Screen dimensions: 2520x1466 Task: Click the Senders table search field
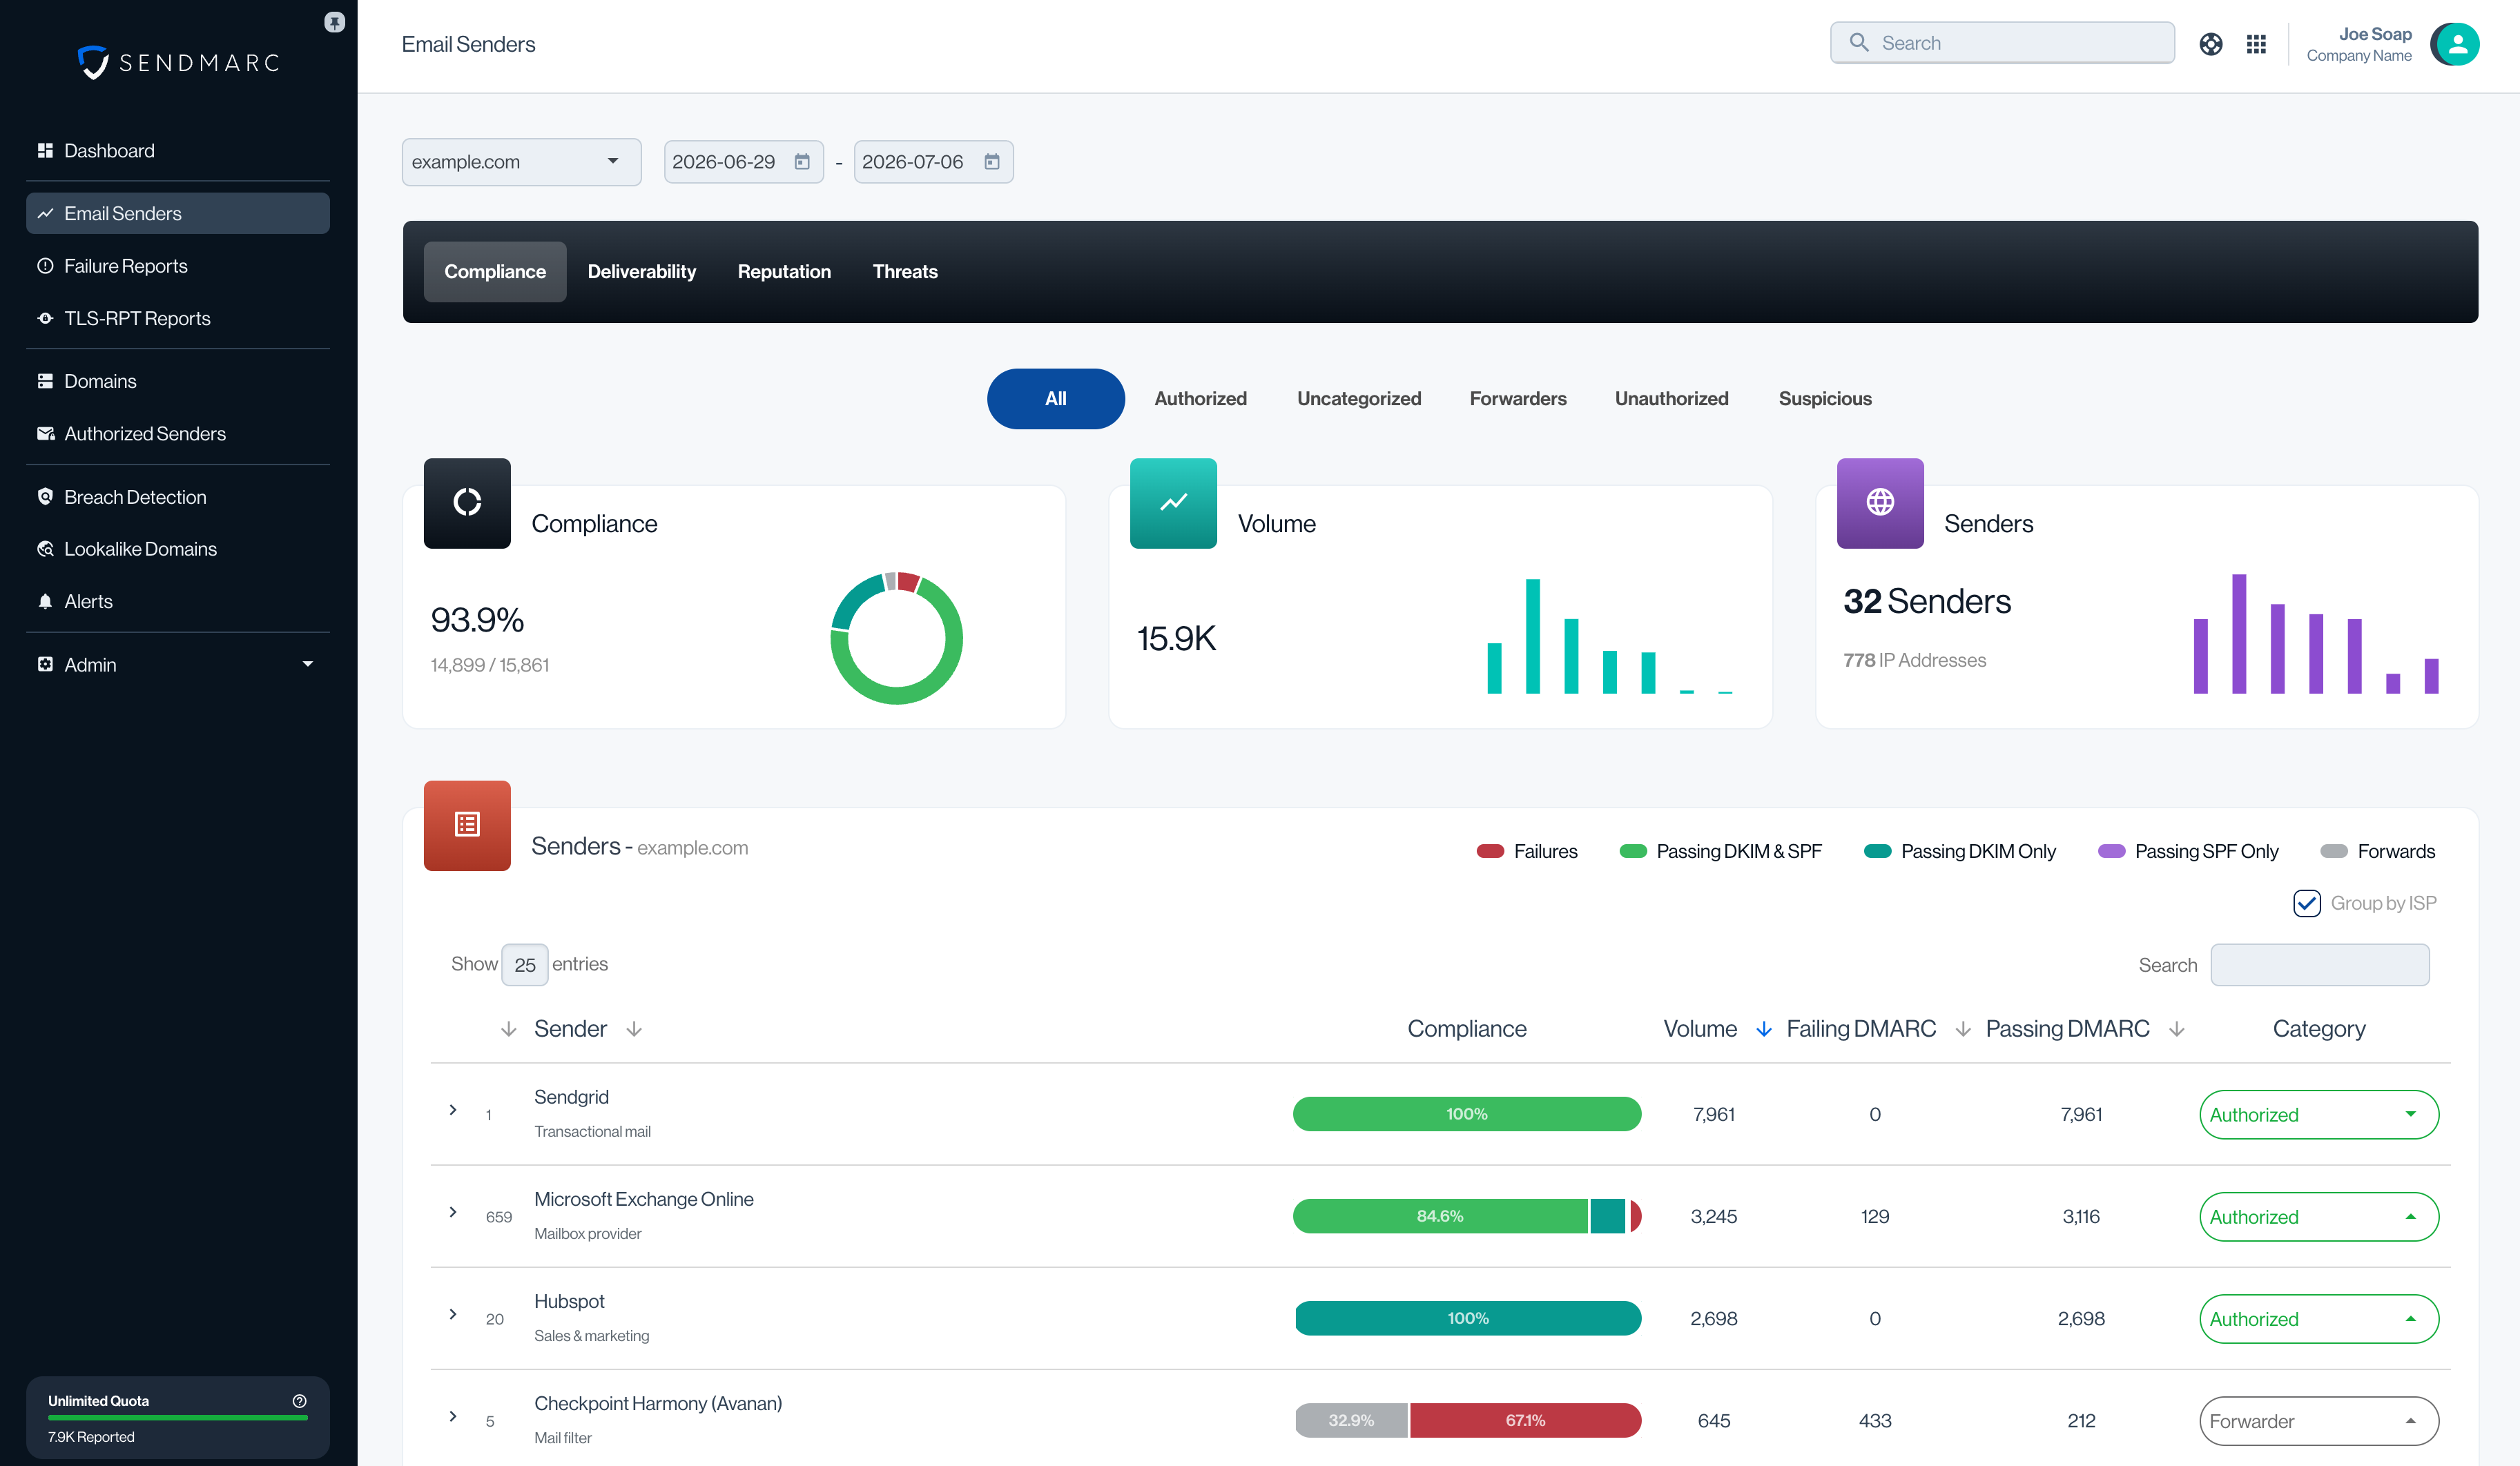coord(2319,965)
